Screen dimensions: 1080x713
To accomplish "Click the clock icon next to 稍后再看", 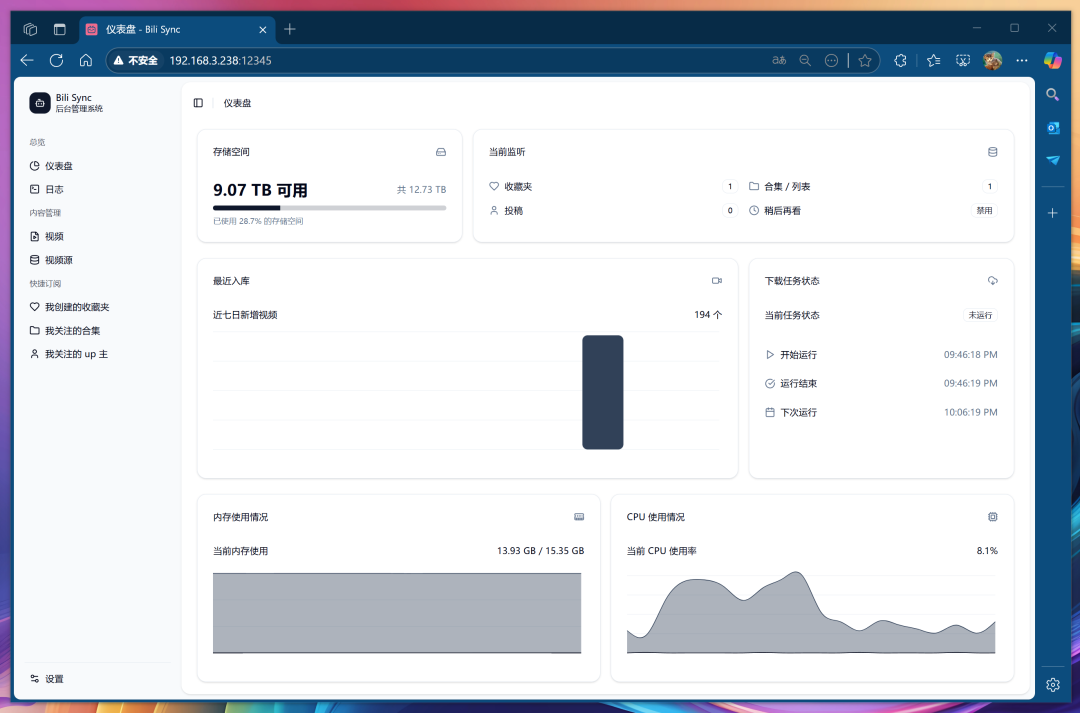I will point(754,210).
